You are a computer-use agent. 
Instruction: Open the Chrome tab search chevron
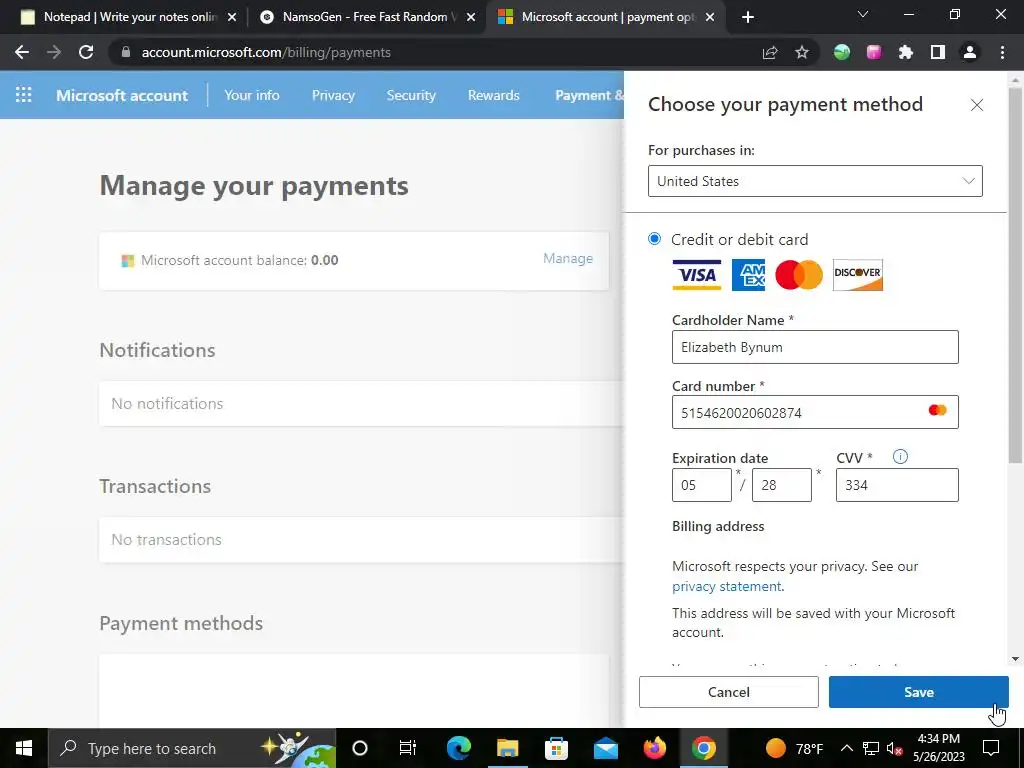tap(863, 14)
